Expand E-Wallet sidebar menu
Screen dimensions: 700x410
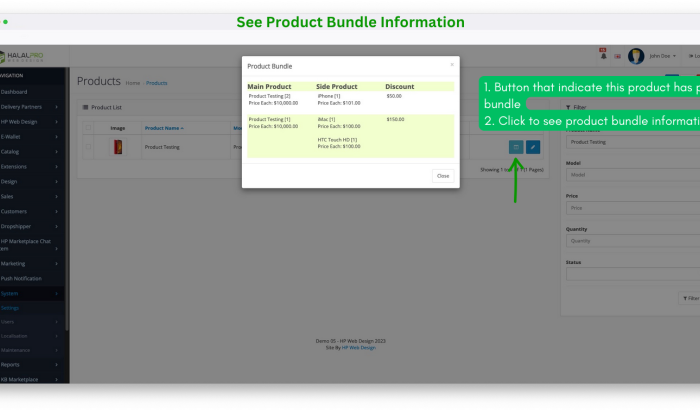[x=31, y=137]
